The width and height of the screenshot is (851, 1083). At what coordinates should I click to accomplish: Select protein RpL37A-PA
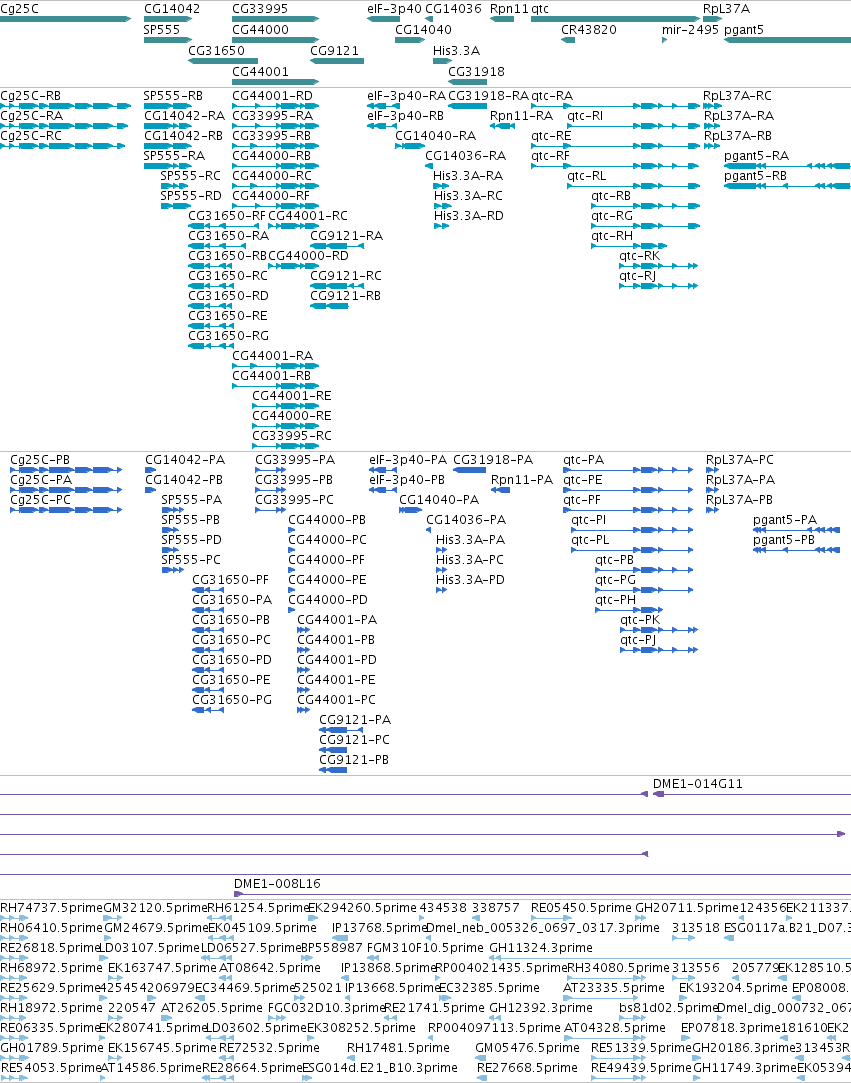pyautogui.click(x=740, y=479)
